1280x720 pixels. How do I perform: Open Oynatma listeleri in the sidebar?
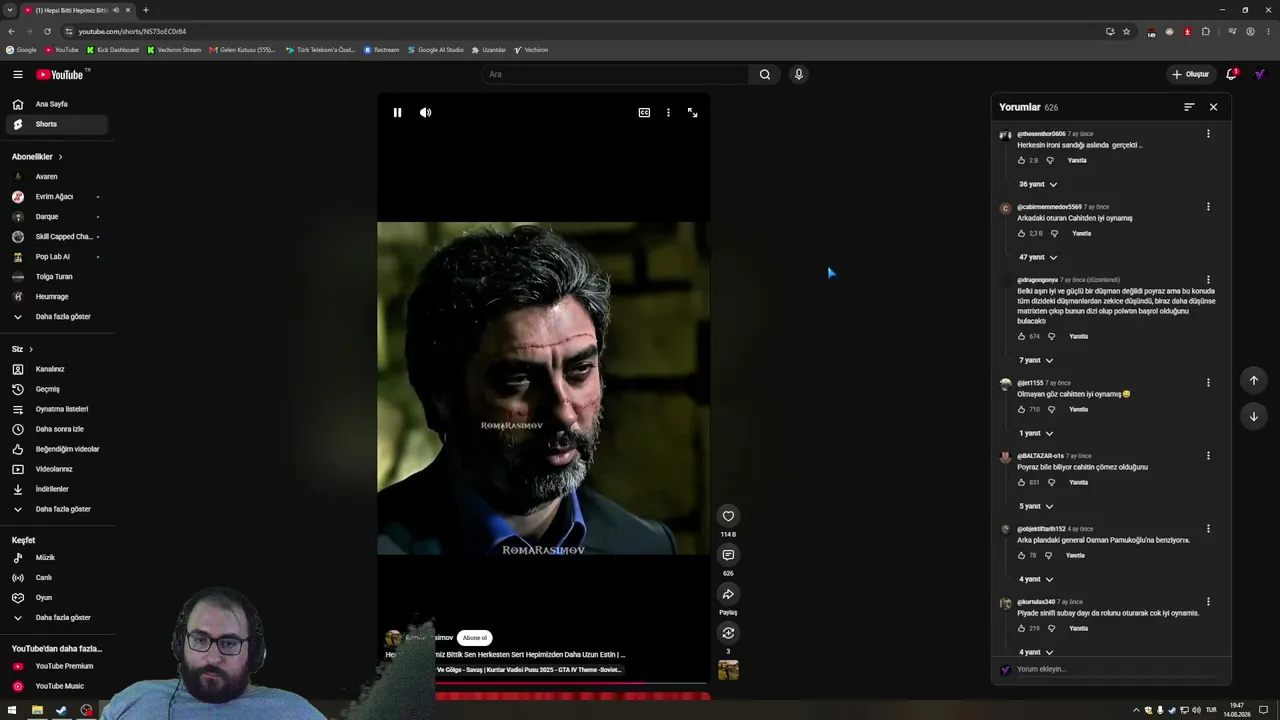(57, 409)
